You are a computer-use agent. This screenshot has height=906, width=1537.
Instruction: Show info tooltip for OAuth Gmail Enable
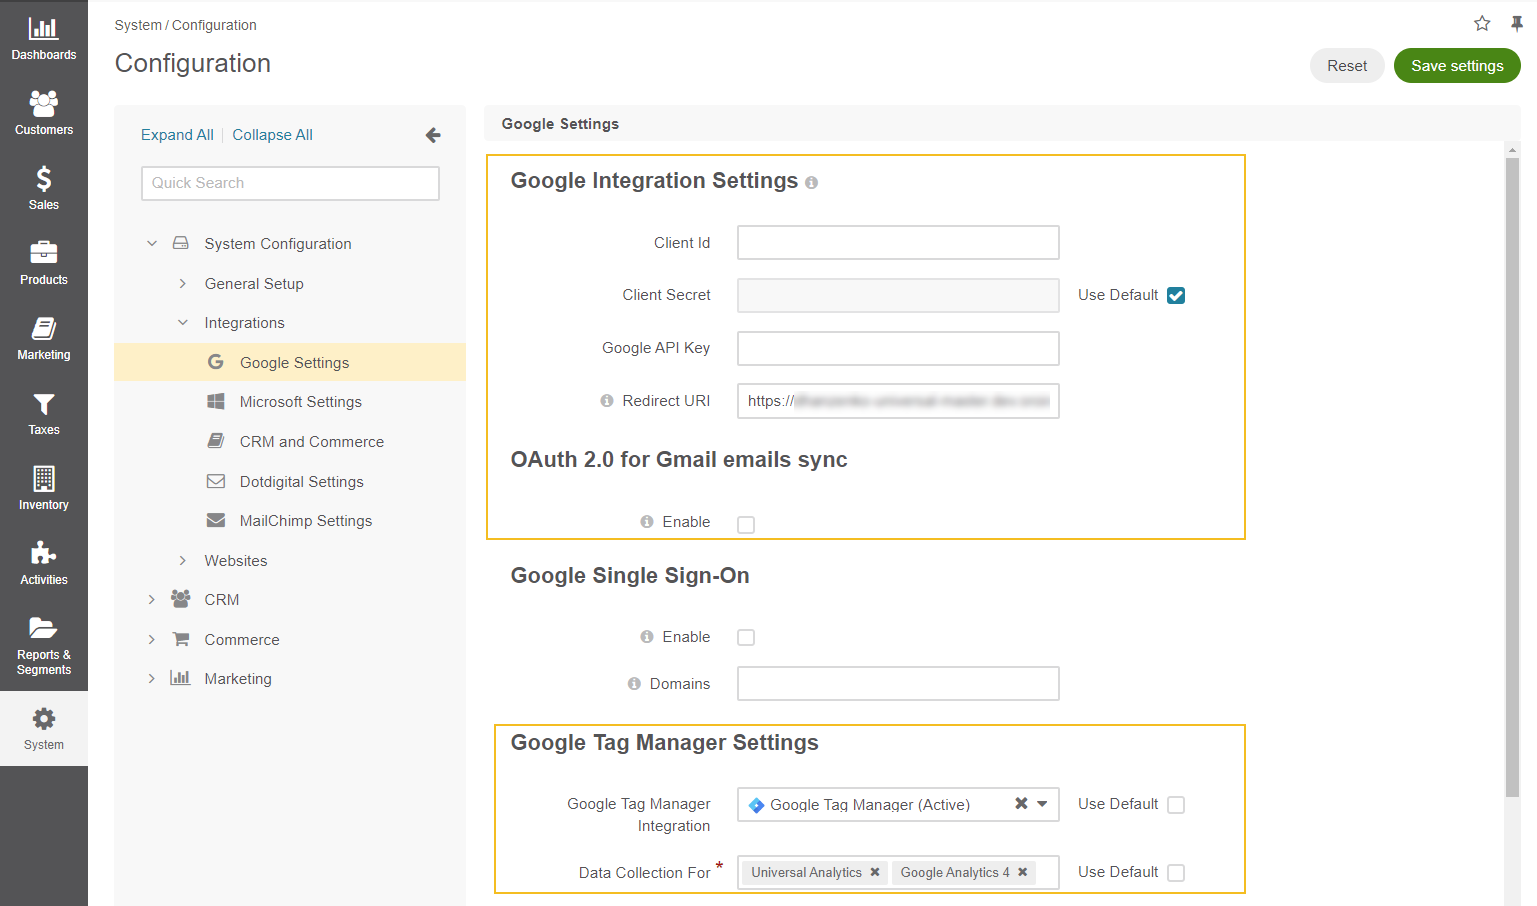point(647,522)
